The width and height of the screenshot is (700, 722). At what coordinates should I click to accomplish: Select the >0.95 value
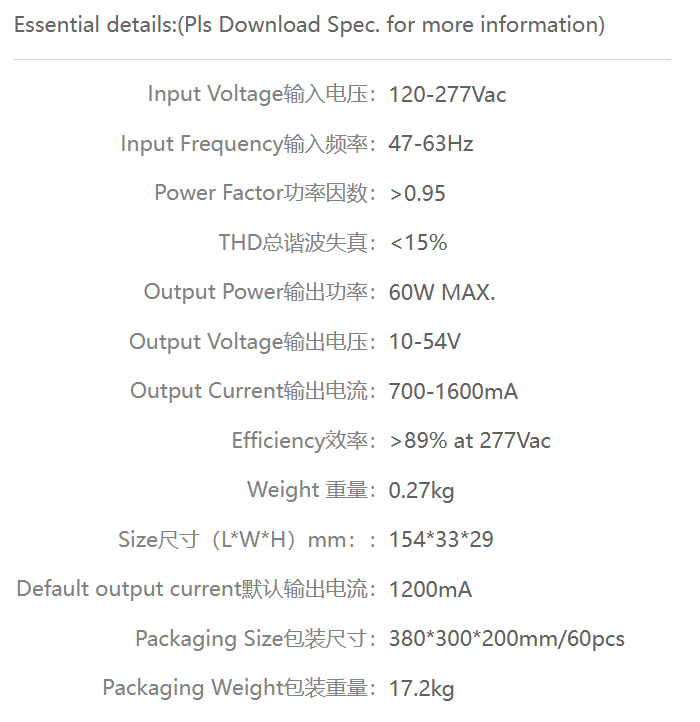417,193
